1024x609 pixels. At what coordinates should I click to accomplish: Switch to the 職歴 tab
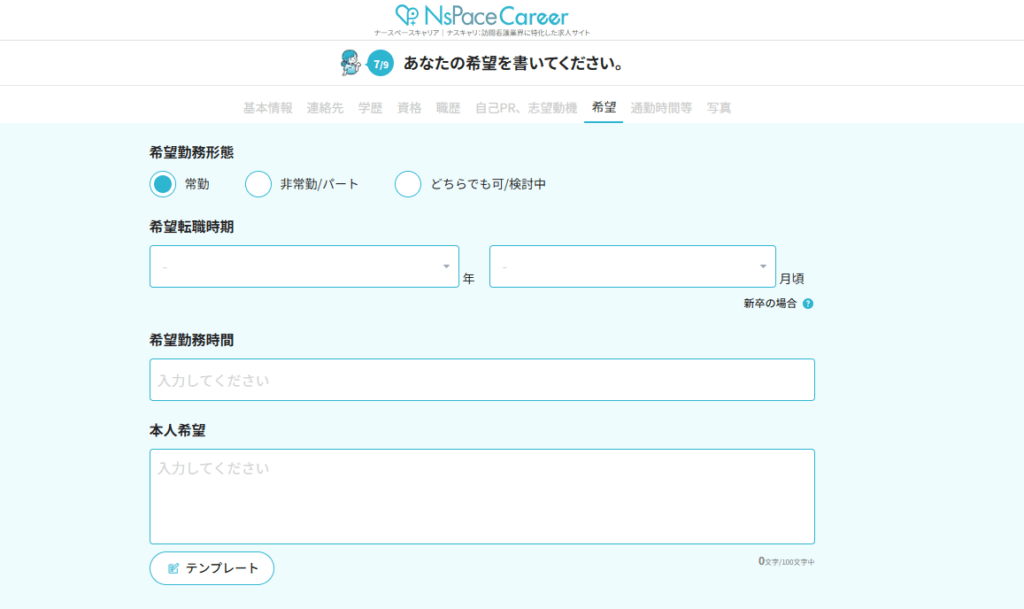click(448, 108)
